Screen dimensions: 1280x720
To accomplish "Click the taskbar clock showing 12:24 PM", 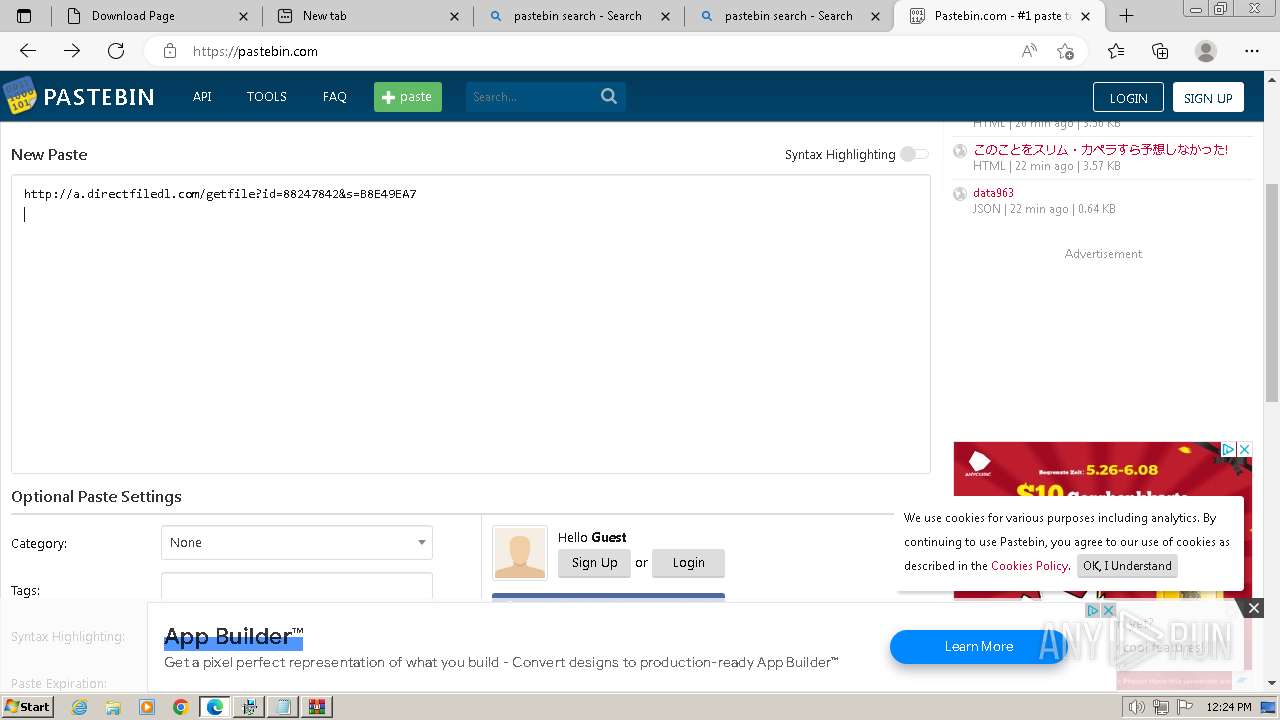I will tap(1229, 707).
